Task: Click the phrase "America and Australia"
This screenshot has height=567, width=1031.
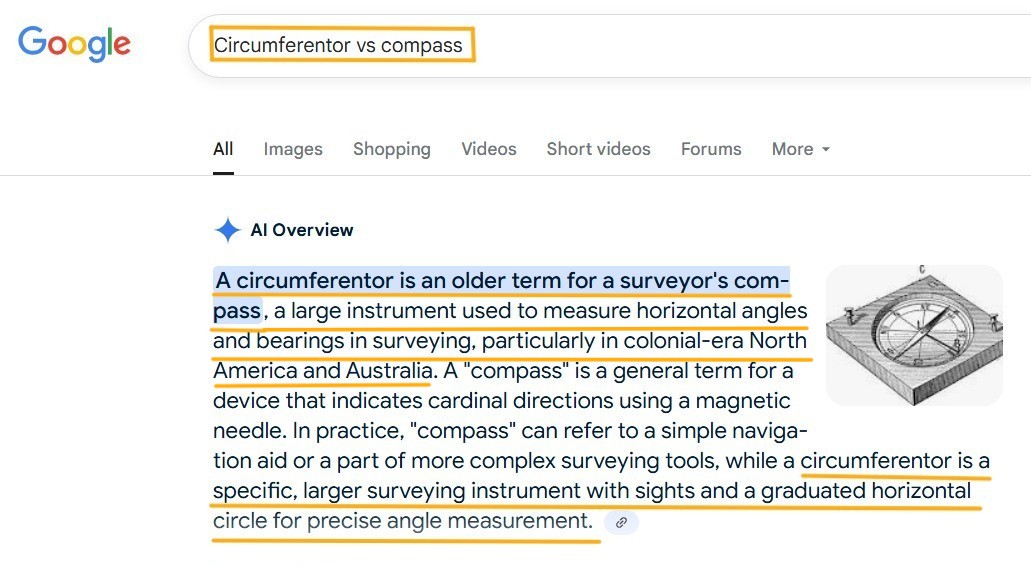Action: click(x=322, y=371)
